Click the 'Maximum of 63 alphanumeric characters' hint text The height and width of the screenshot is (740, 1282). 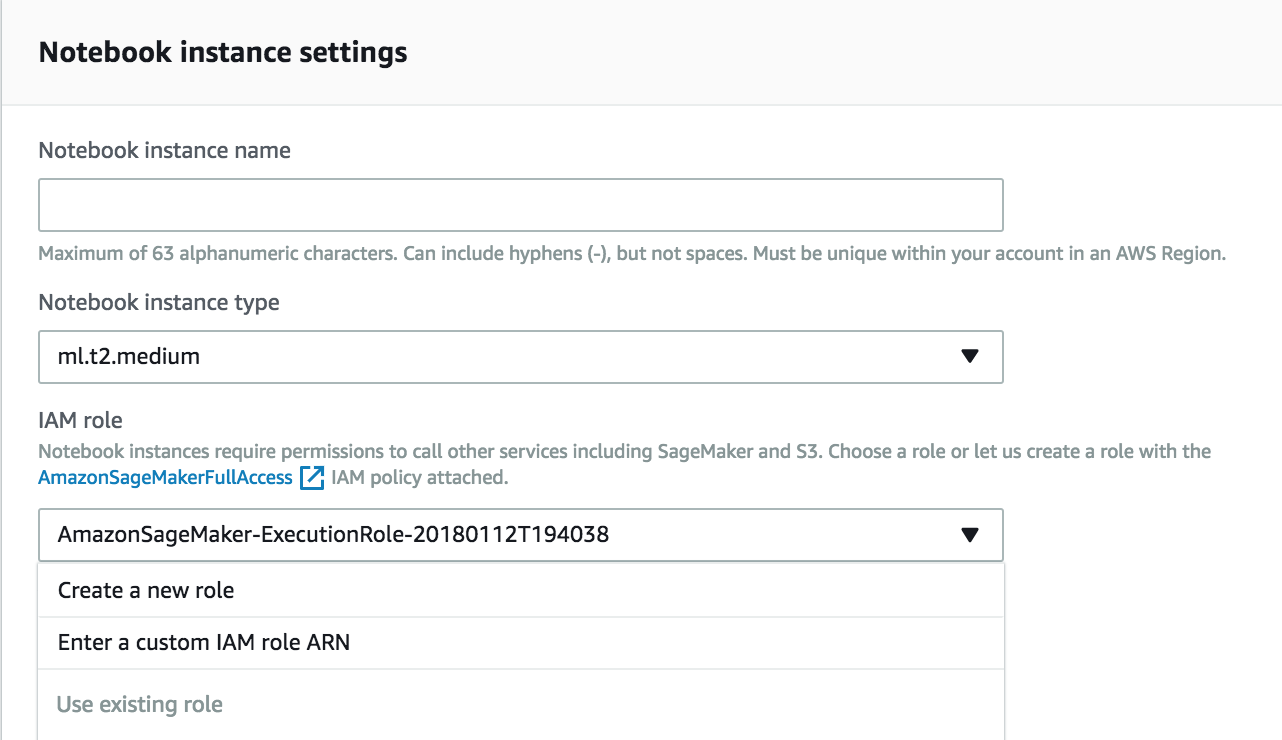click(632, 254)
